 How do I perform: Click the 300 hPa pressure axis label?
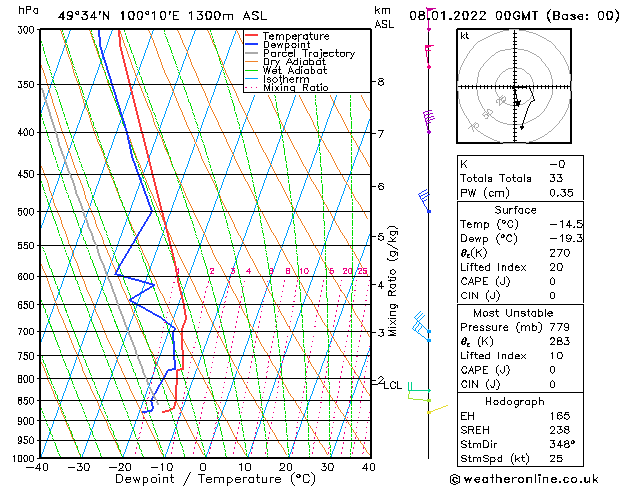click(x=27, y=30)
